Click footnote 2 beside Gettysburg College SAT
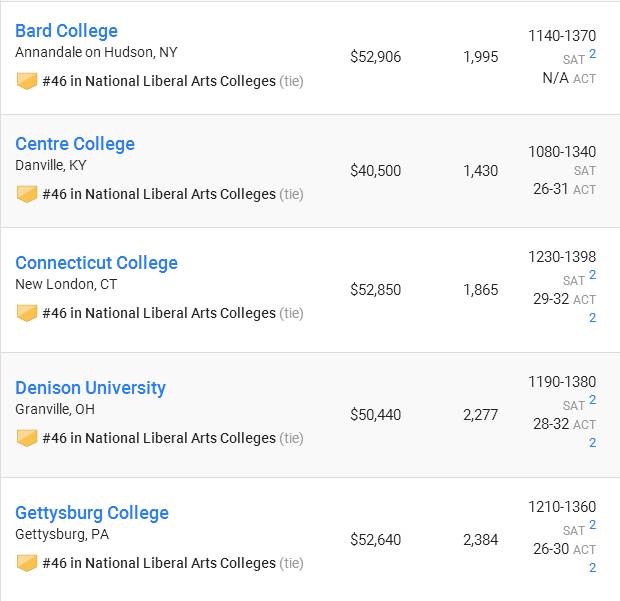The height and width of the screenshot is (601, 620). click(x=592, y=524)
